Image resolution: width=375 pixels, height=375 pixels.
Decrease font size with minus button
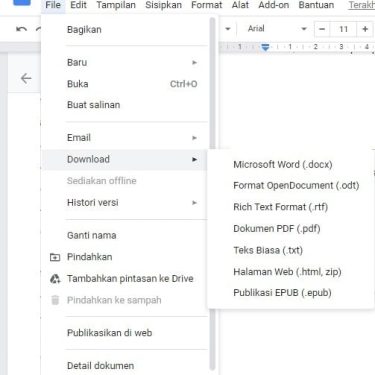click(x=322, y=29)
